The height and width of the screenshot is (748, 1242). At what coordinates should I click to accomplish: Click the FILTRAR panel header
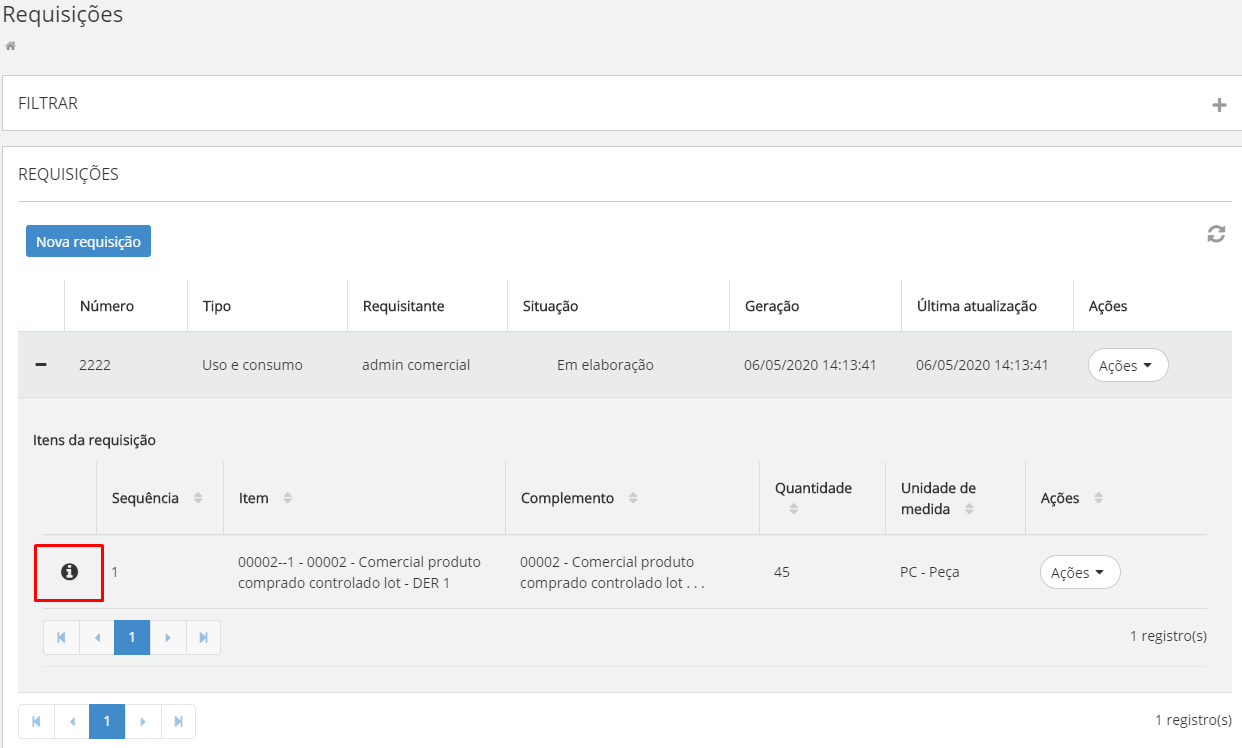[x=48, y=103]
